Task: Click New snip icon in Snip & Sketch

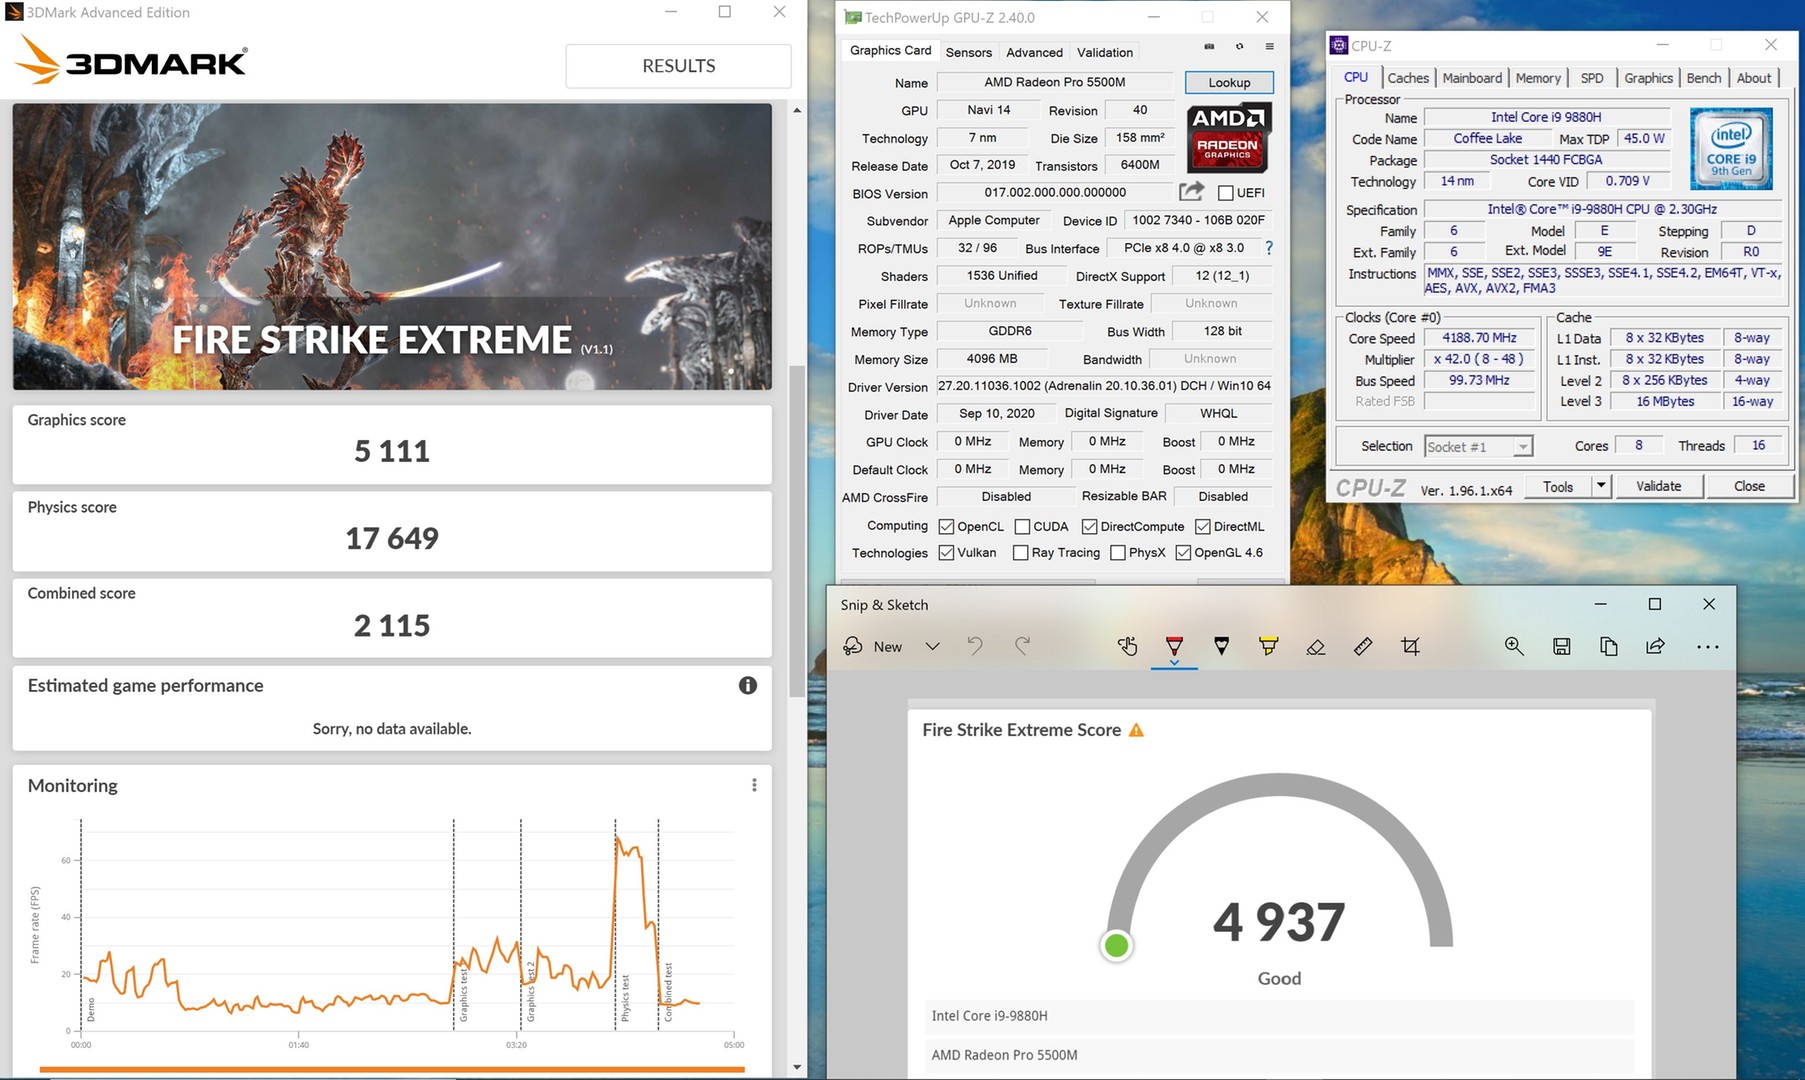Action: click(853, 646)
